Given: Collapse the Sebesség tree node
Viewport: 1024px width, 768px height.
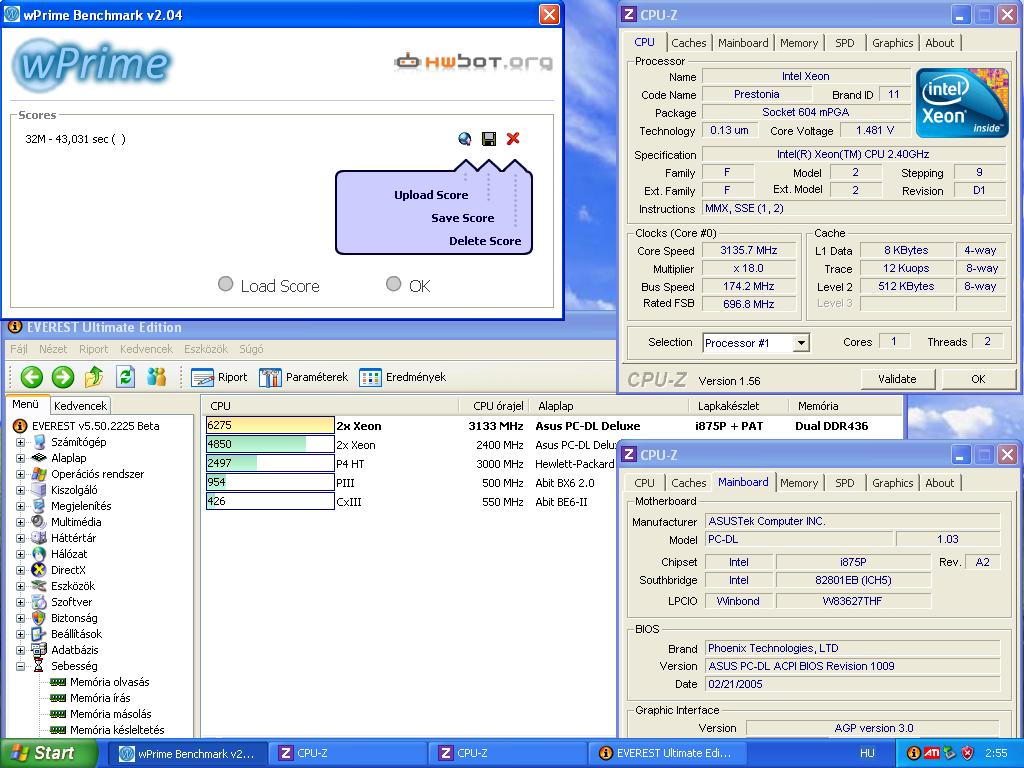Looking at the screenshot, I should (x=20, y=666).
